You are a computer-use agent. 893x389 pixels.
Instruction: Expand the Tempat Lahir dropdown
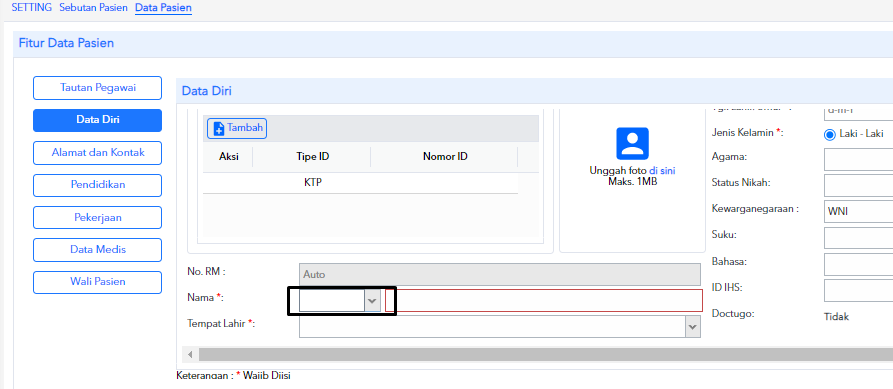[x=693, y=327]
